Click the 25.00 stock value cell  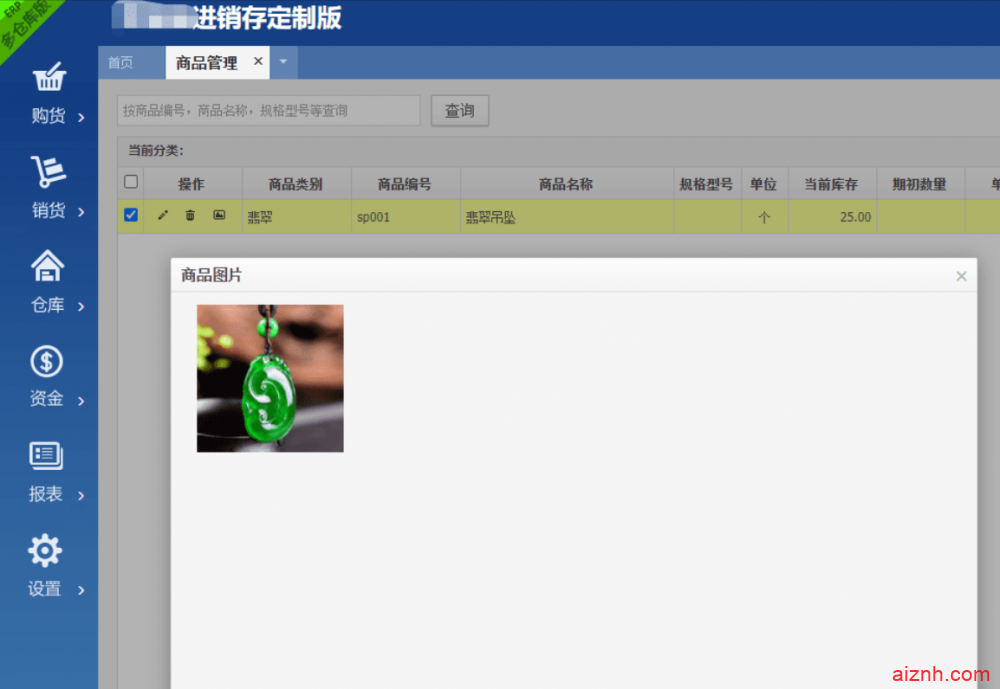pos(832,217)
